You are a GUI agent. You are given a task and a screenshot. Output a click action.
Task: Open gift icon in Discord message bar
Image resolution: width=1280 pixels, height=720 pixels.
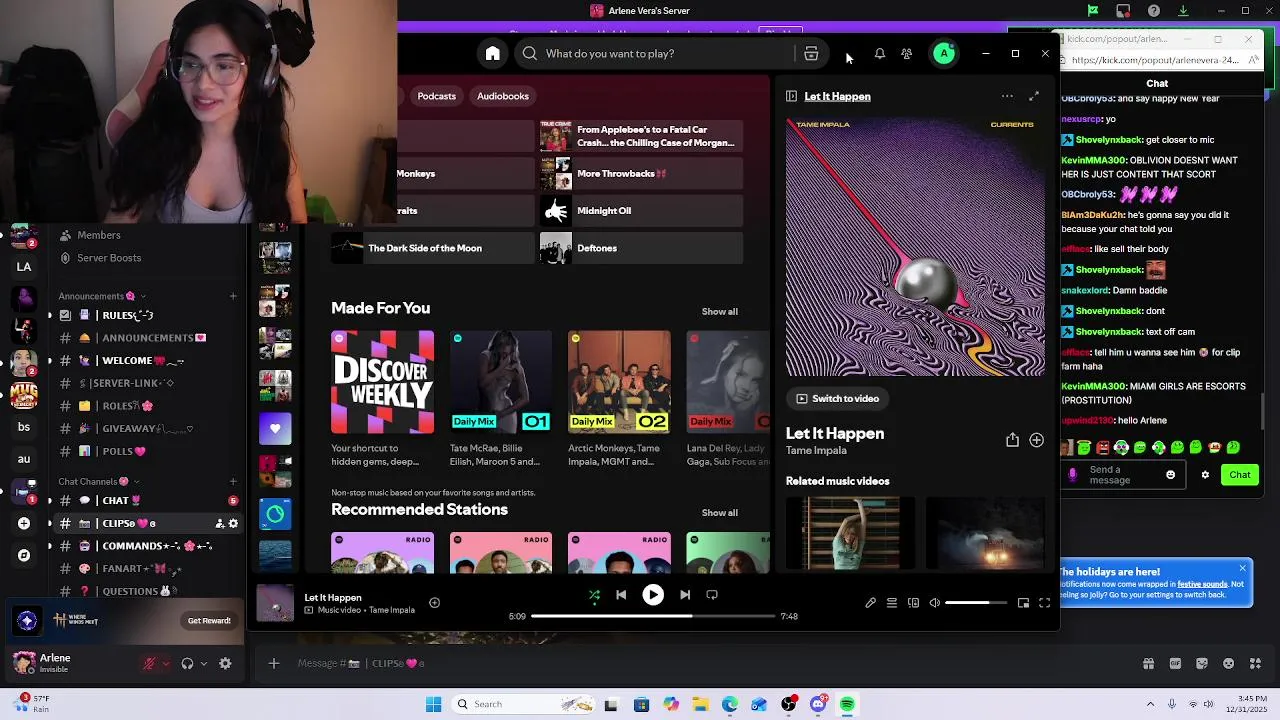[x=1148, y=663]
